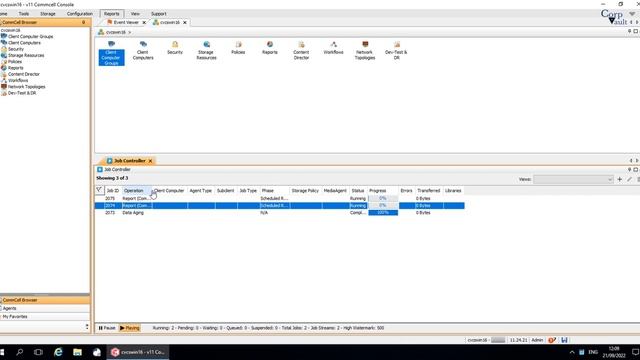Sort by Transferred column header
This screenshot has height=360, width=640.
tap(429, 191)
